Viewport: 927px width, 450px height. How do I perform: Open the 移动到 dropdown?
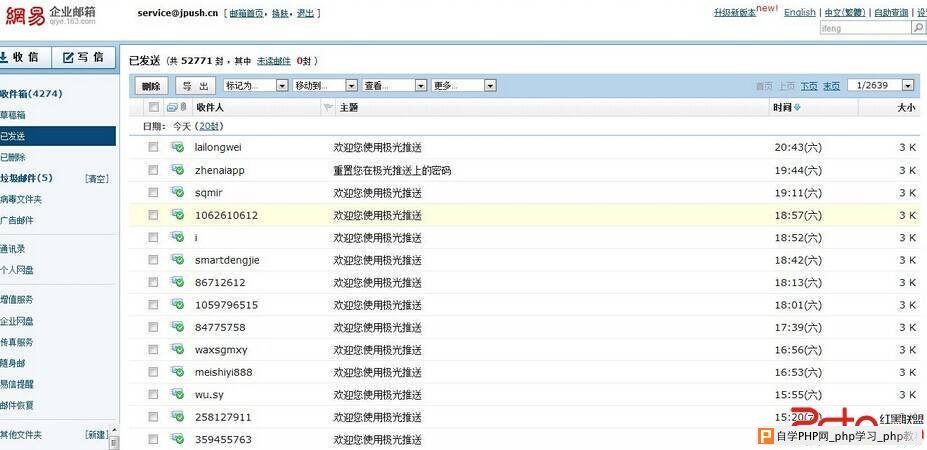pyautogui.click(x=325, y=86)
